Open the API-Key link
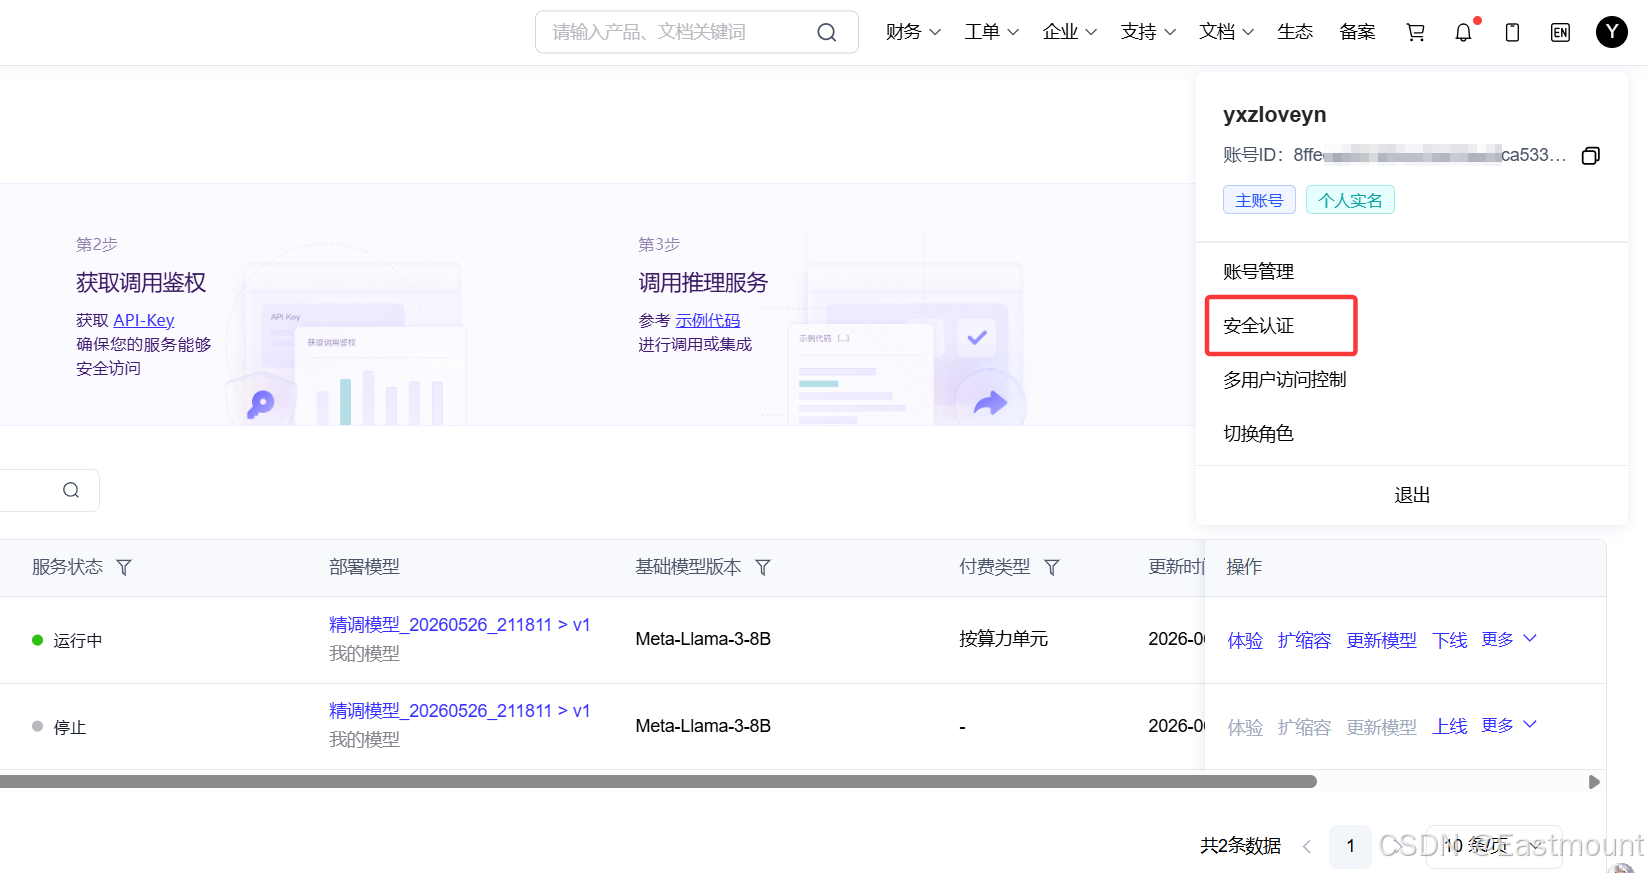Screen dimensions: 1648x873 [x=144, y=320]
